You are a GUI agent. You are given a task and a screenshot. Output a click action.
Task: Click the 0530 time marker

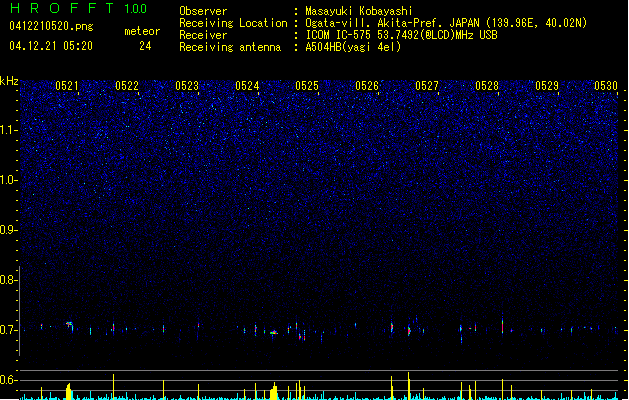[x=606, y=86]
